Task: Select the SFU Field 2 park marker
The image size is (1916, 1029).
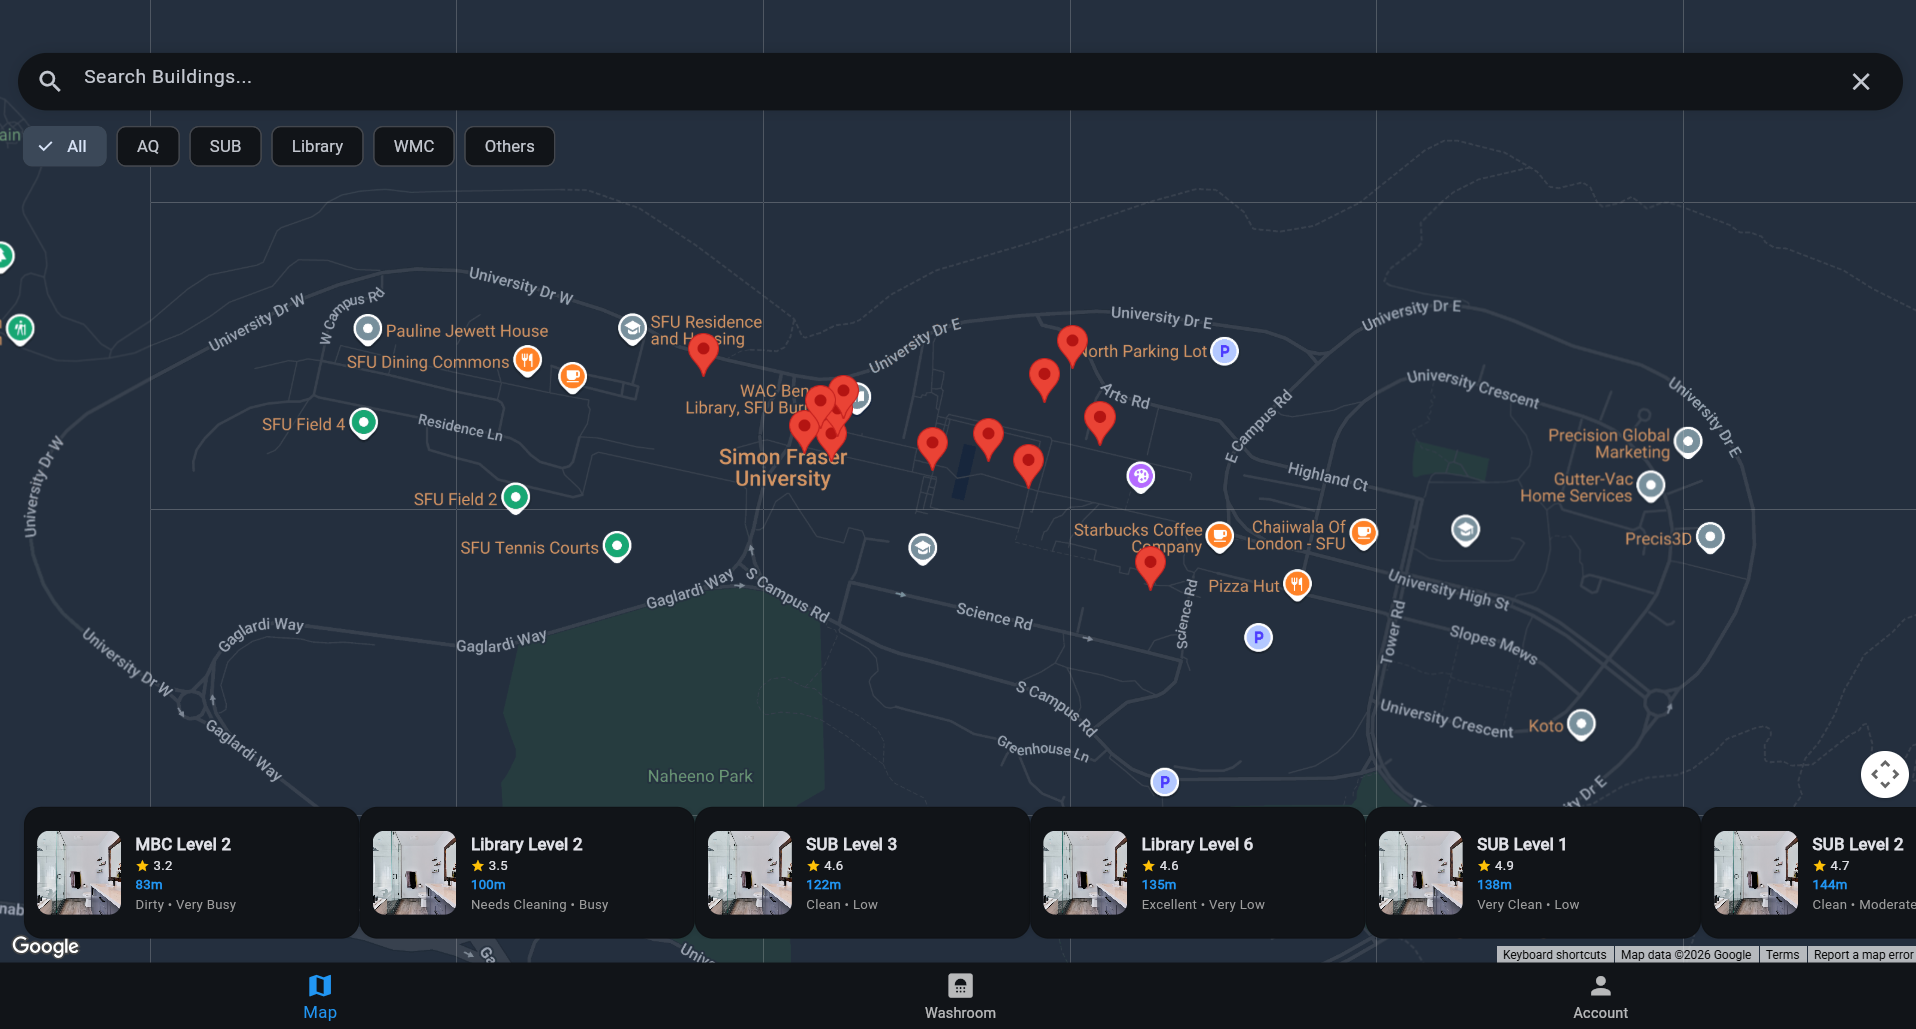Action: tap(515, 497)
